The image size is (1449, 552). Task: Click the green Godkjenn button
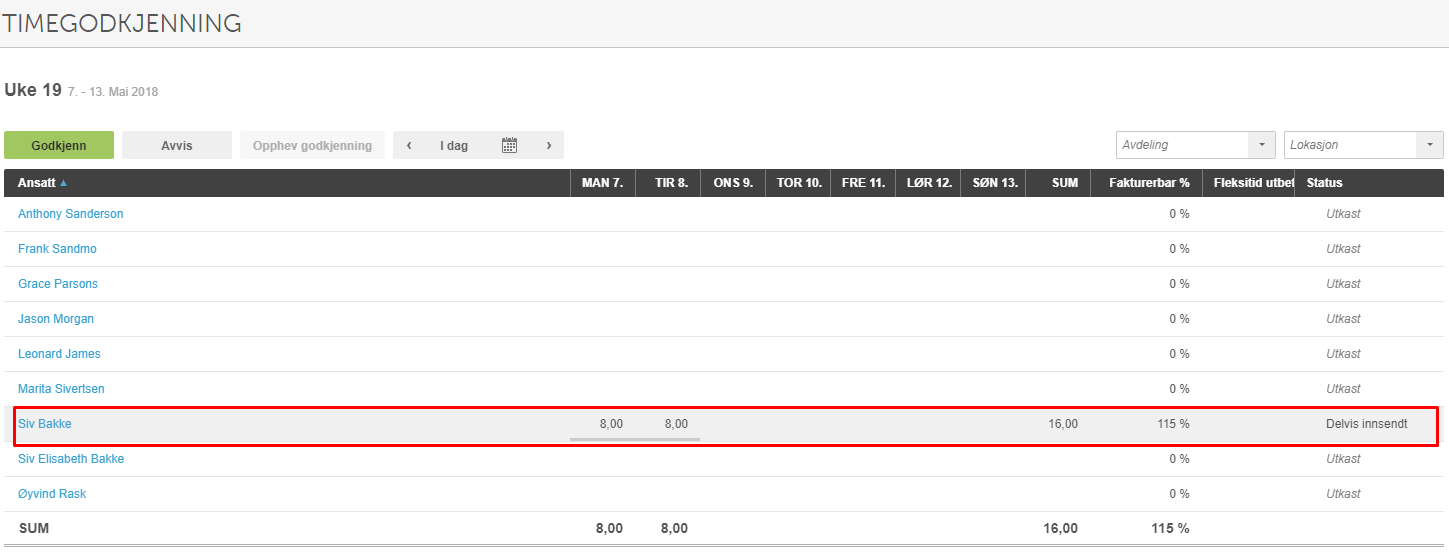point(59,145)
